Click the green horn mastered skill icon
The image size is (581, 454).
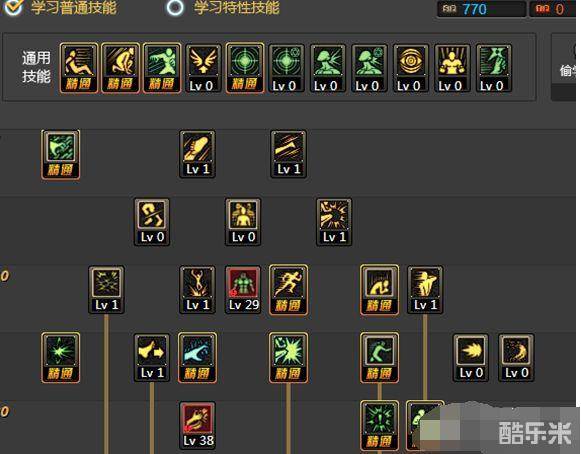pos(60,154)
